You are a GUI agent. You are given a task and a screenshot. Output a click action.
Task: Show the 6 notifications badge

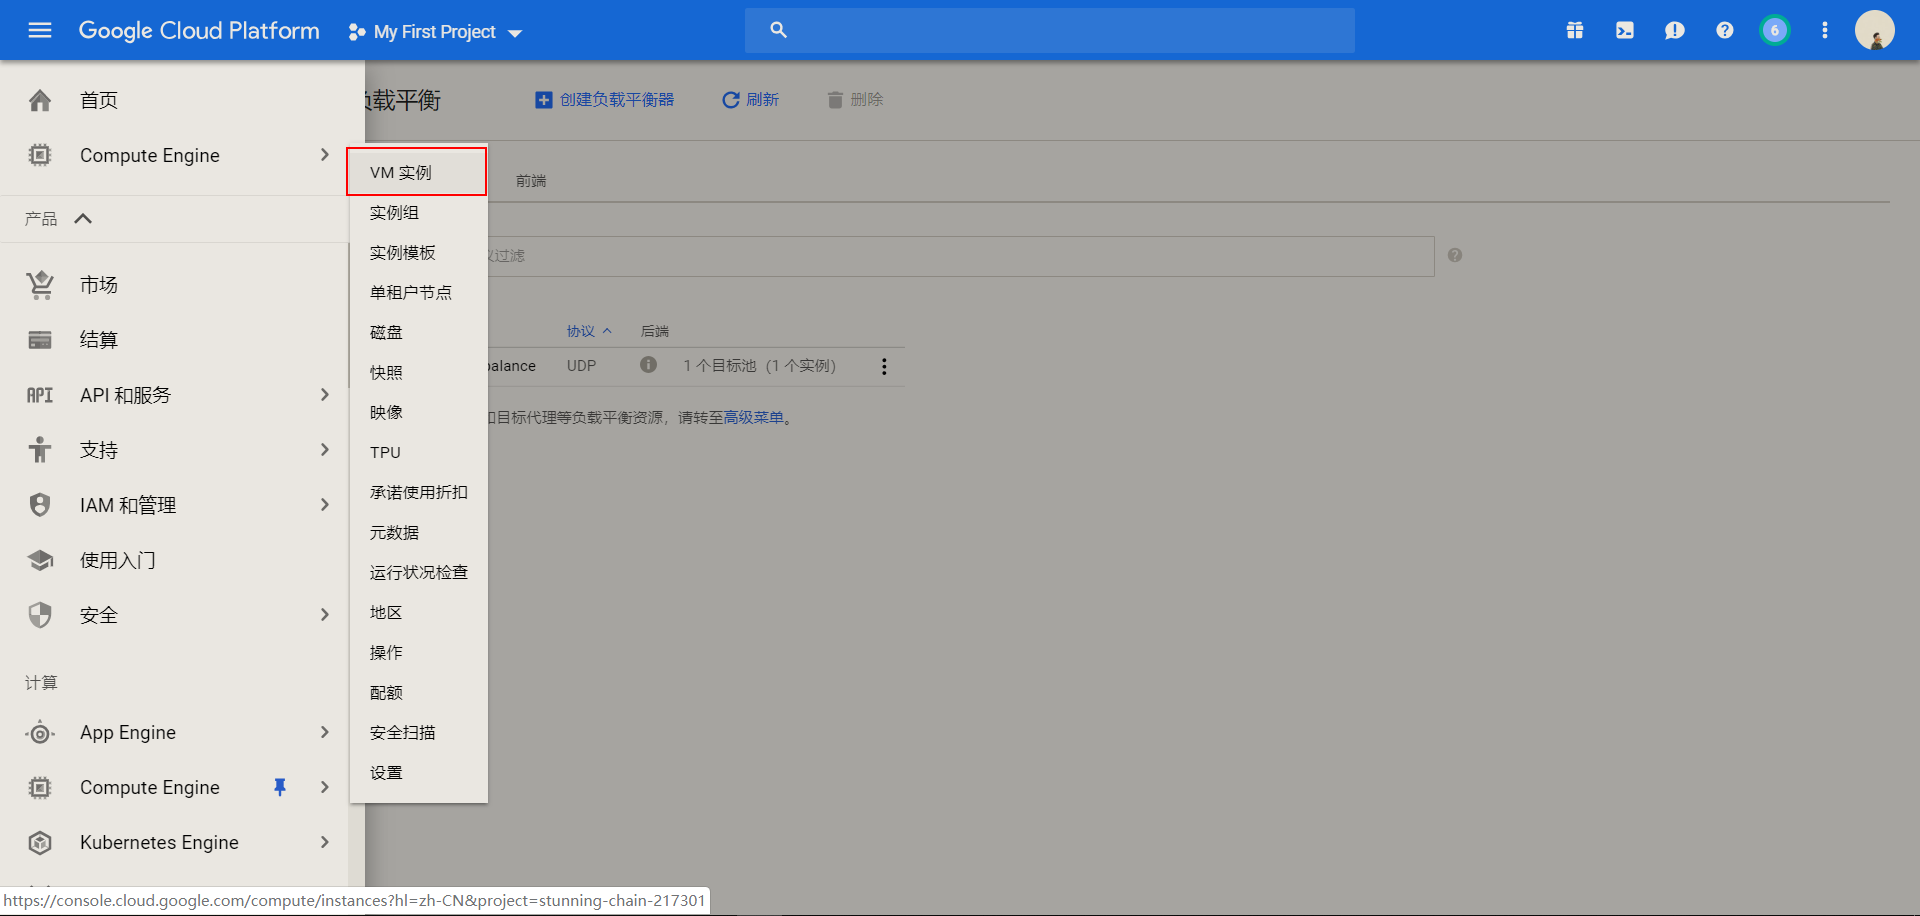pyautogui.click(x=1775, y=30)
